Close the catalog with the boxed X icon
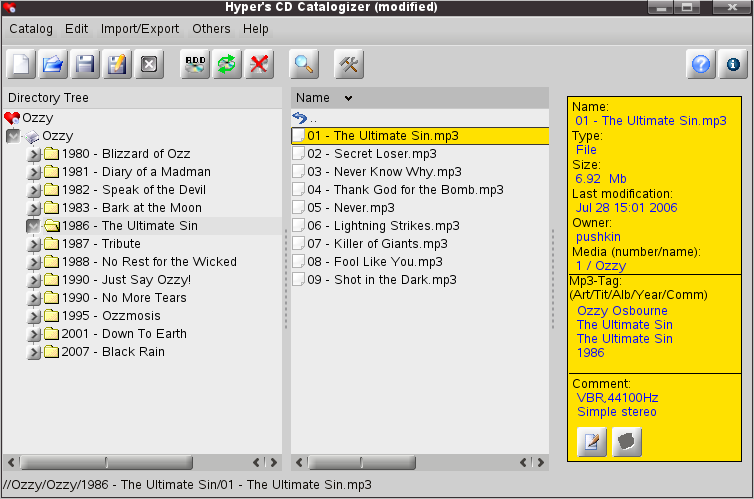The image size is (754, 499). tap(149, 64)
